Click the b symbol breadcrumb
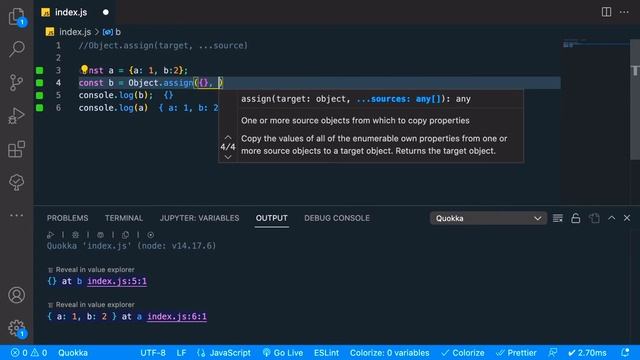 click(x=112, y=32)
